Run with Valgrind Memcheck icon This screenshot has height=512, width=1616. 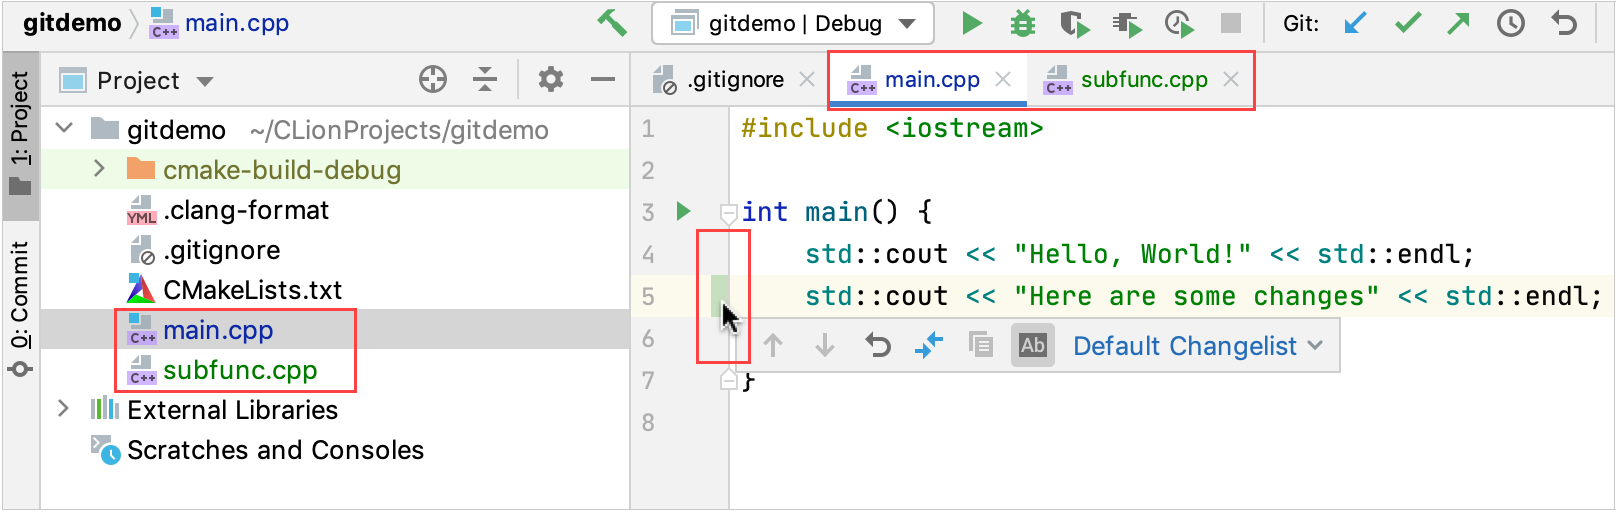coord(1179,23)
